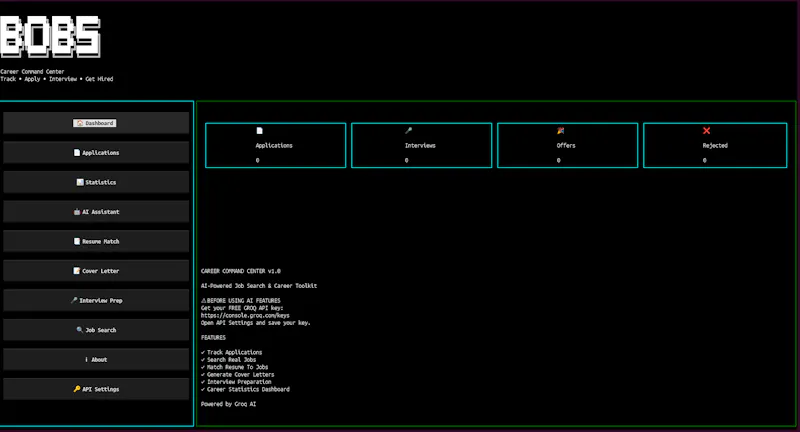
Task: Click the 0 count under Applications
Action: point(258,160)
